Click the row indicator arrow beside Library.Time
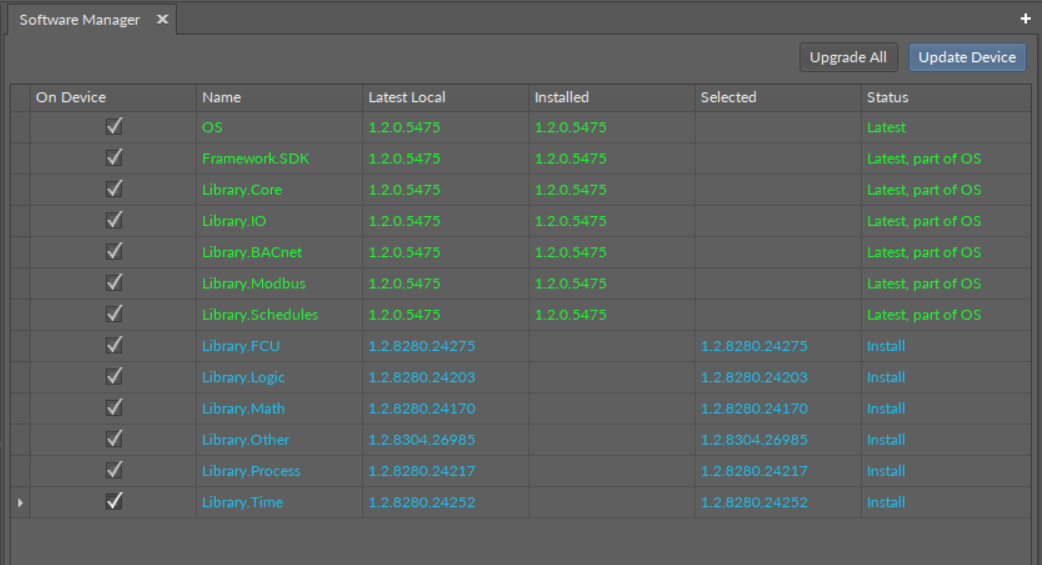The height and width of the screenshot is (565, 1042). click(x=20, y=502)
